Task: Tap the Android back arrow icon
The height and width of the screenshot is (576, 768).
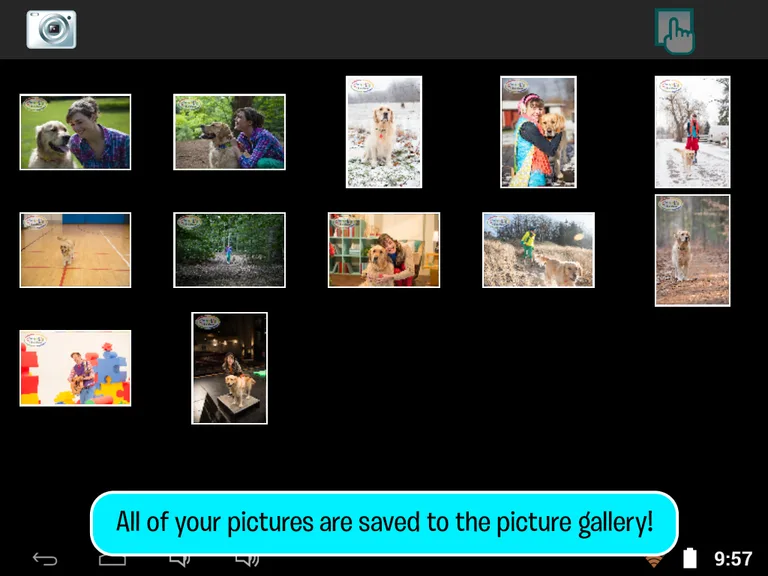Action: pyautogui.click(x=45, y=559)
